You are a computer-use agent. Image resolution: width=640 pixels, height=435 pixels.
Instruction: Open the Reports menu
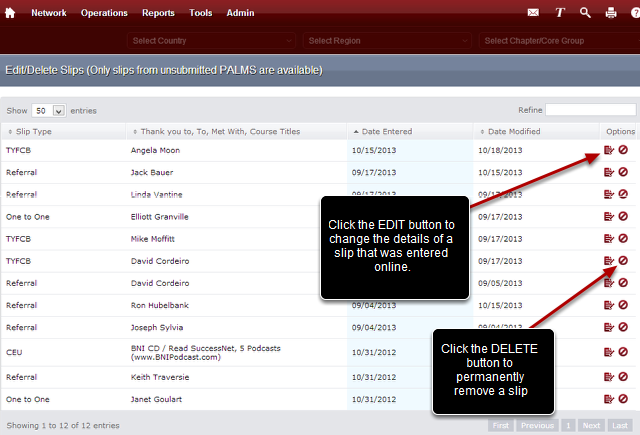point(158,13)
